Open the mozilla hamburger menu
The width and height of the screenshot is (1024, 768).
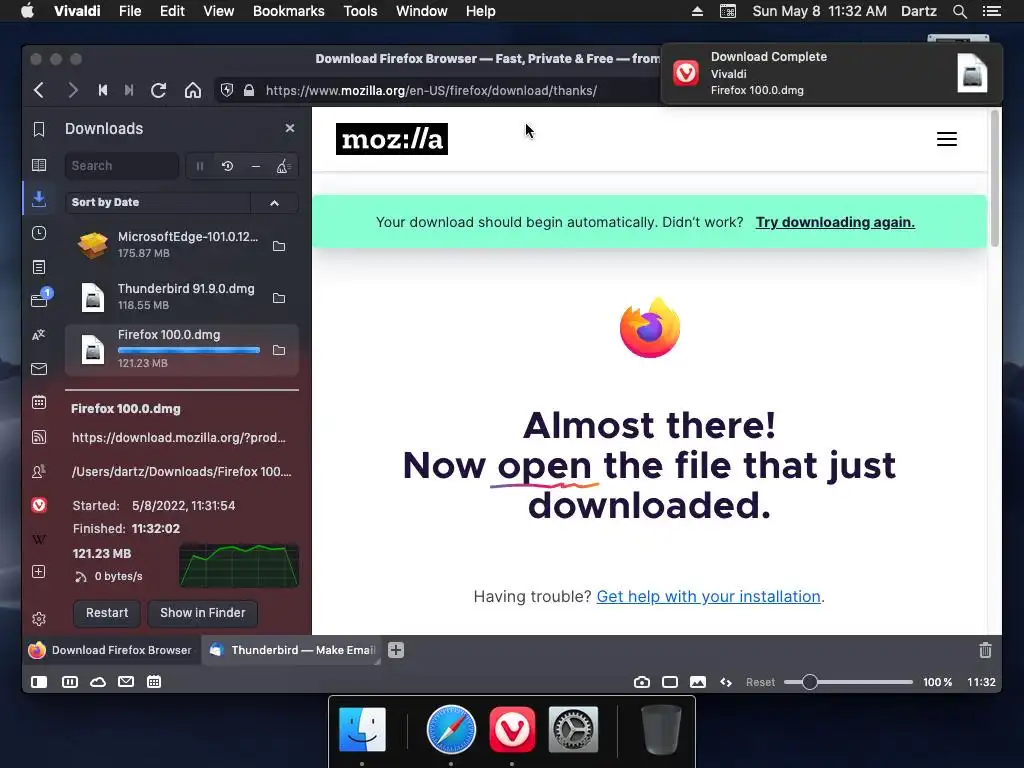click(947, 139)
